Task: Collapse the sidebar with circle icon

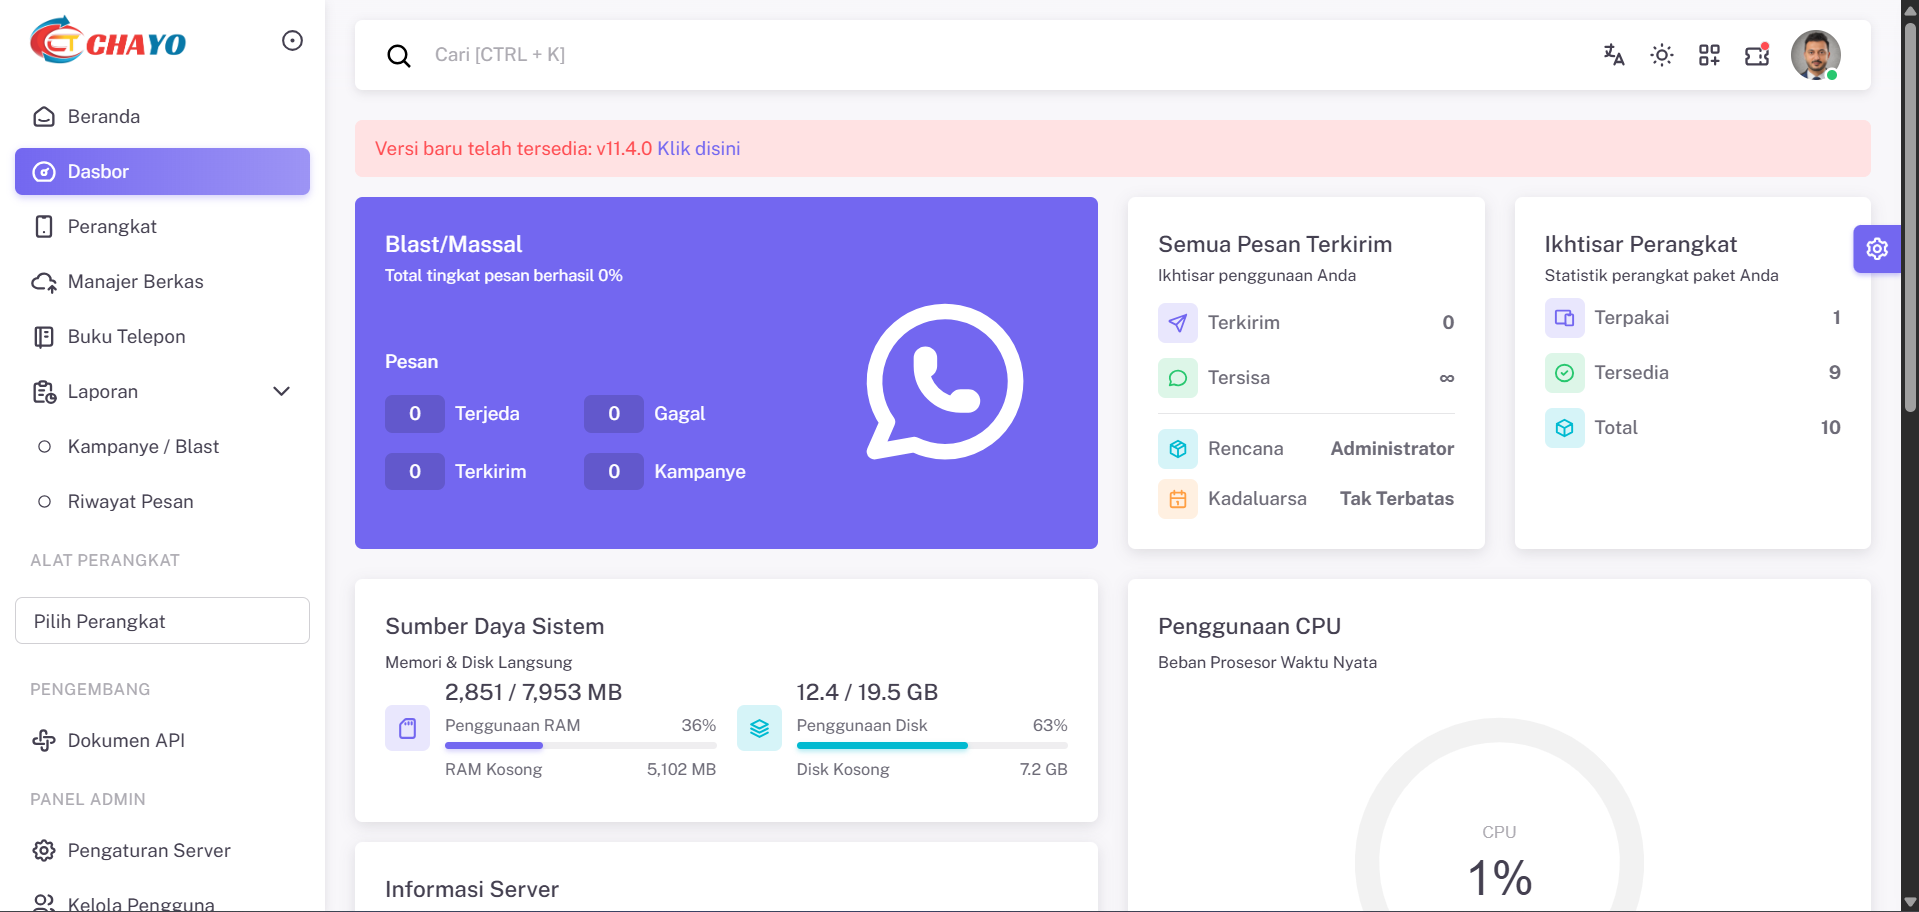Action: point(292,40)
